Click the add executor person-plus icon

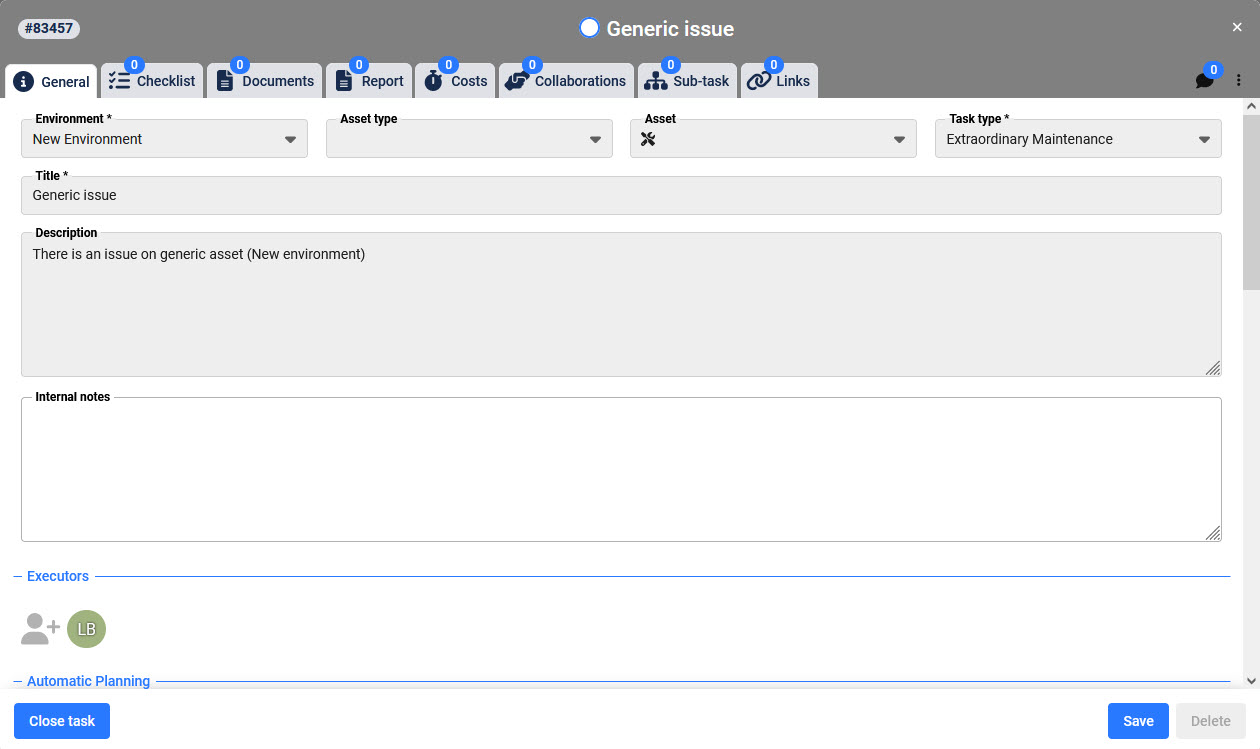coord(40,629)
